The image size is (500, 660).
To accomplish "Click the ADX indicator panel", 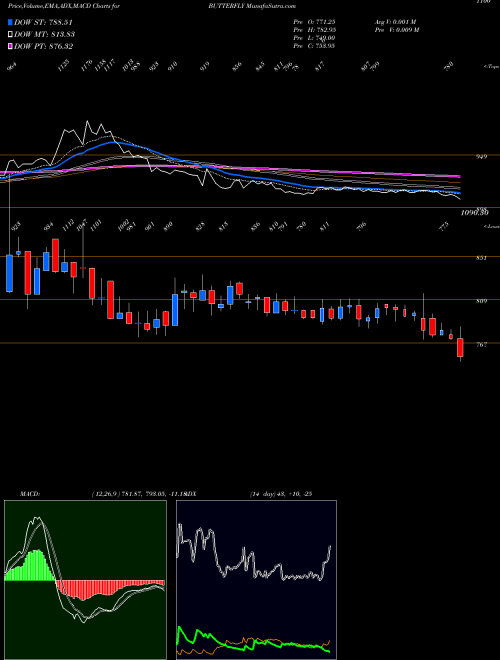I will [256, 580].
